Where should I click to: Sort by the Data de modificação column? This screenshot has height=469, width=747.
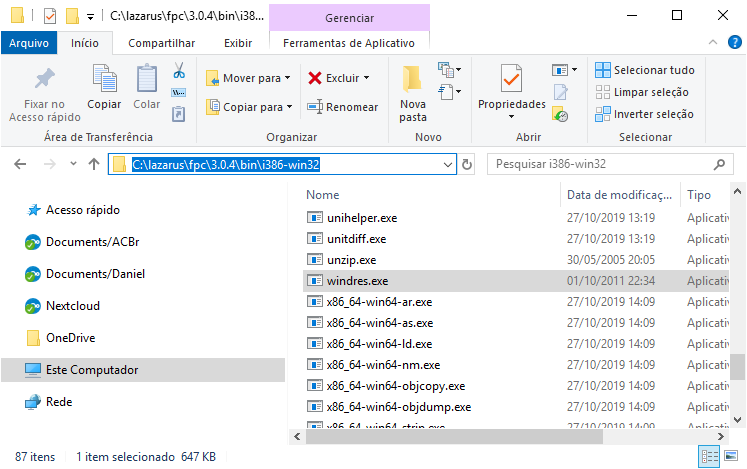[x=621, y=195]
